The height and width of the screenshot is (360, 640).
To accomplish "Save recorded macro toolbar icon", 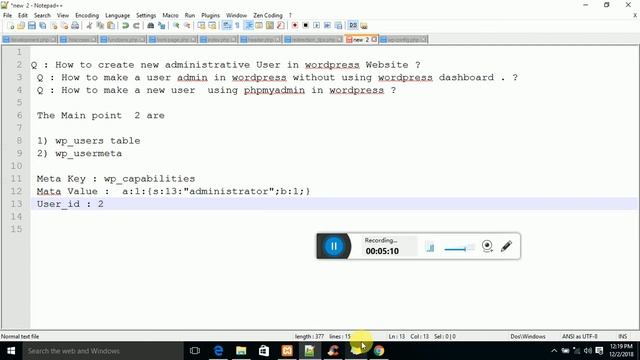I will pos(338,26).
